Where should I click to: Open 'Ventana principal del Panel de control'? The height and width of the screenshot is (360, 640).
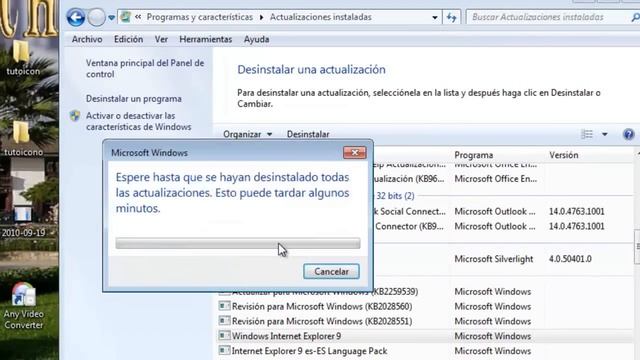pos(145,69)
